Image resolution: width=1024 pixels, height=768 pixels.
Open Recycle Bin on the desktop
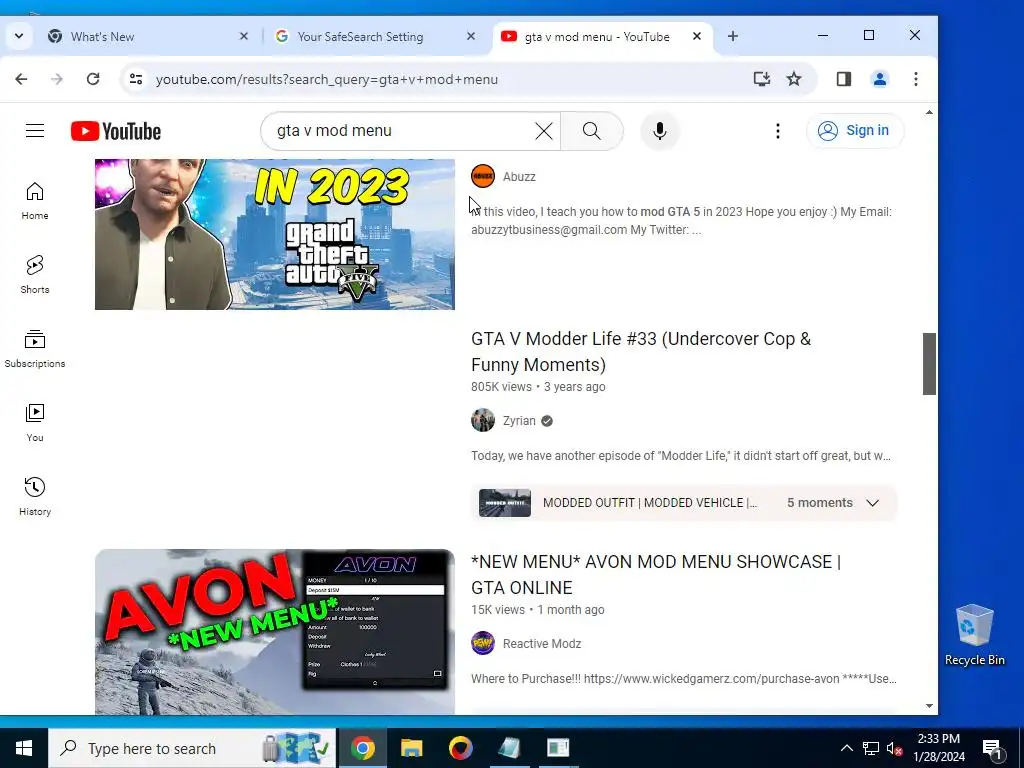click(x=974, y=635)
